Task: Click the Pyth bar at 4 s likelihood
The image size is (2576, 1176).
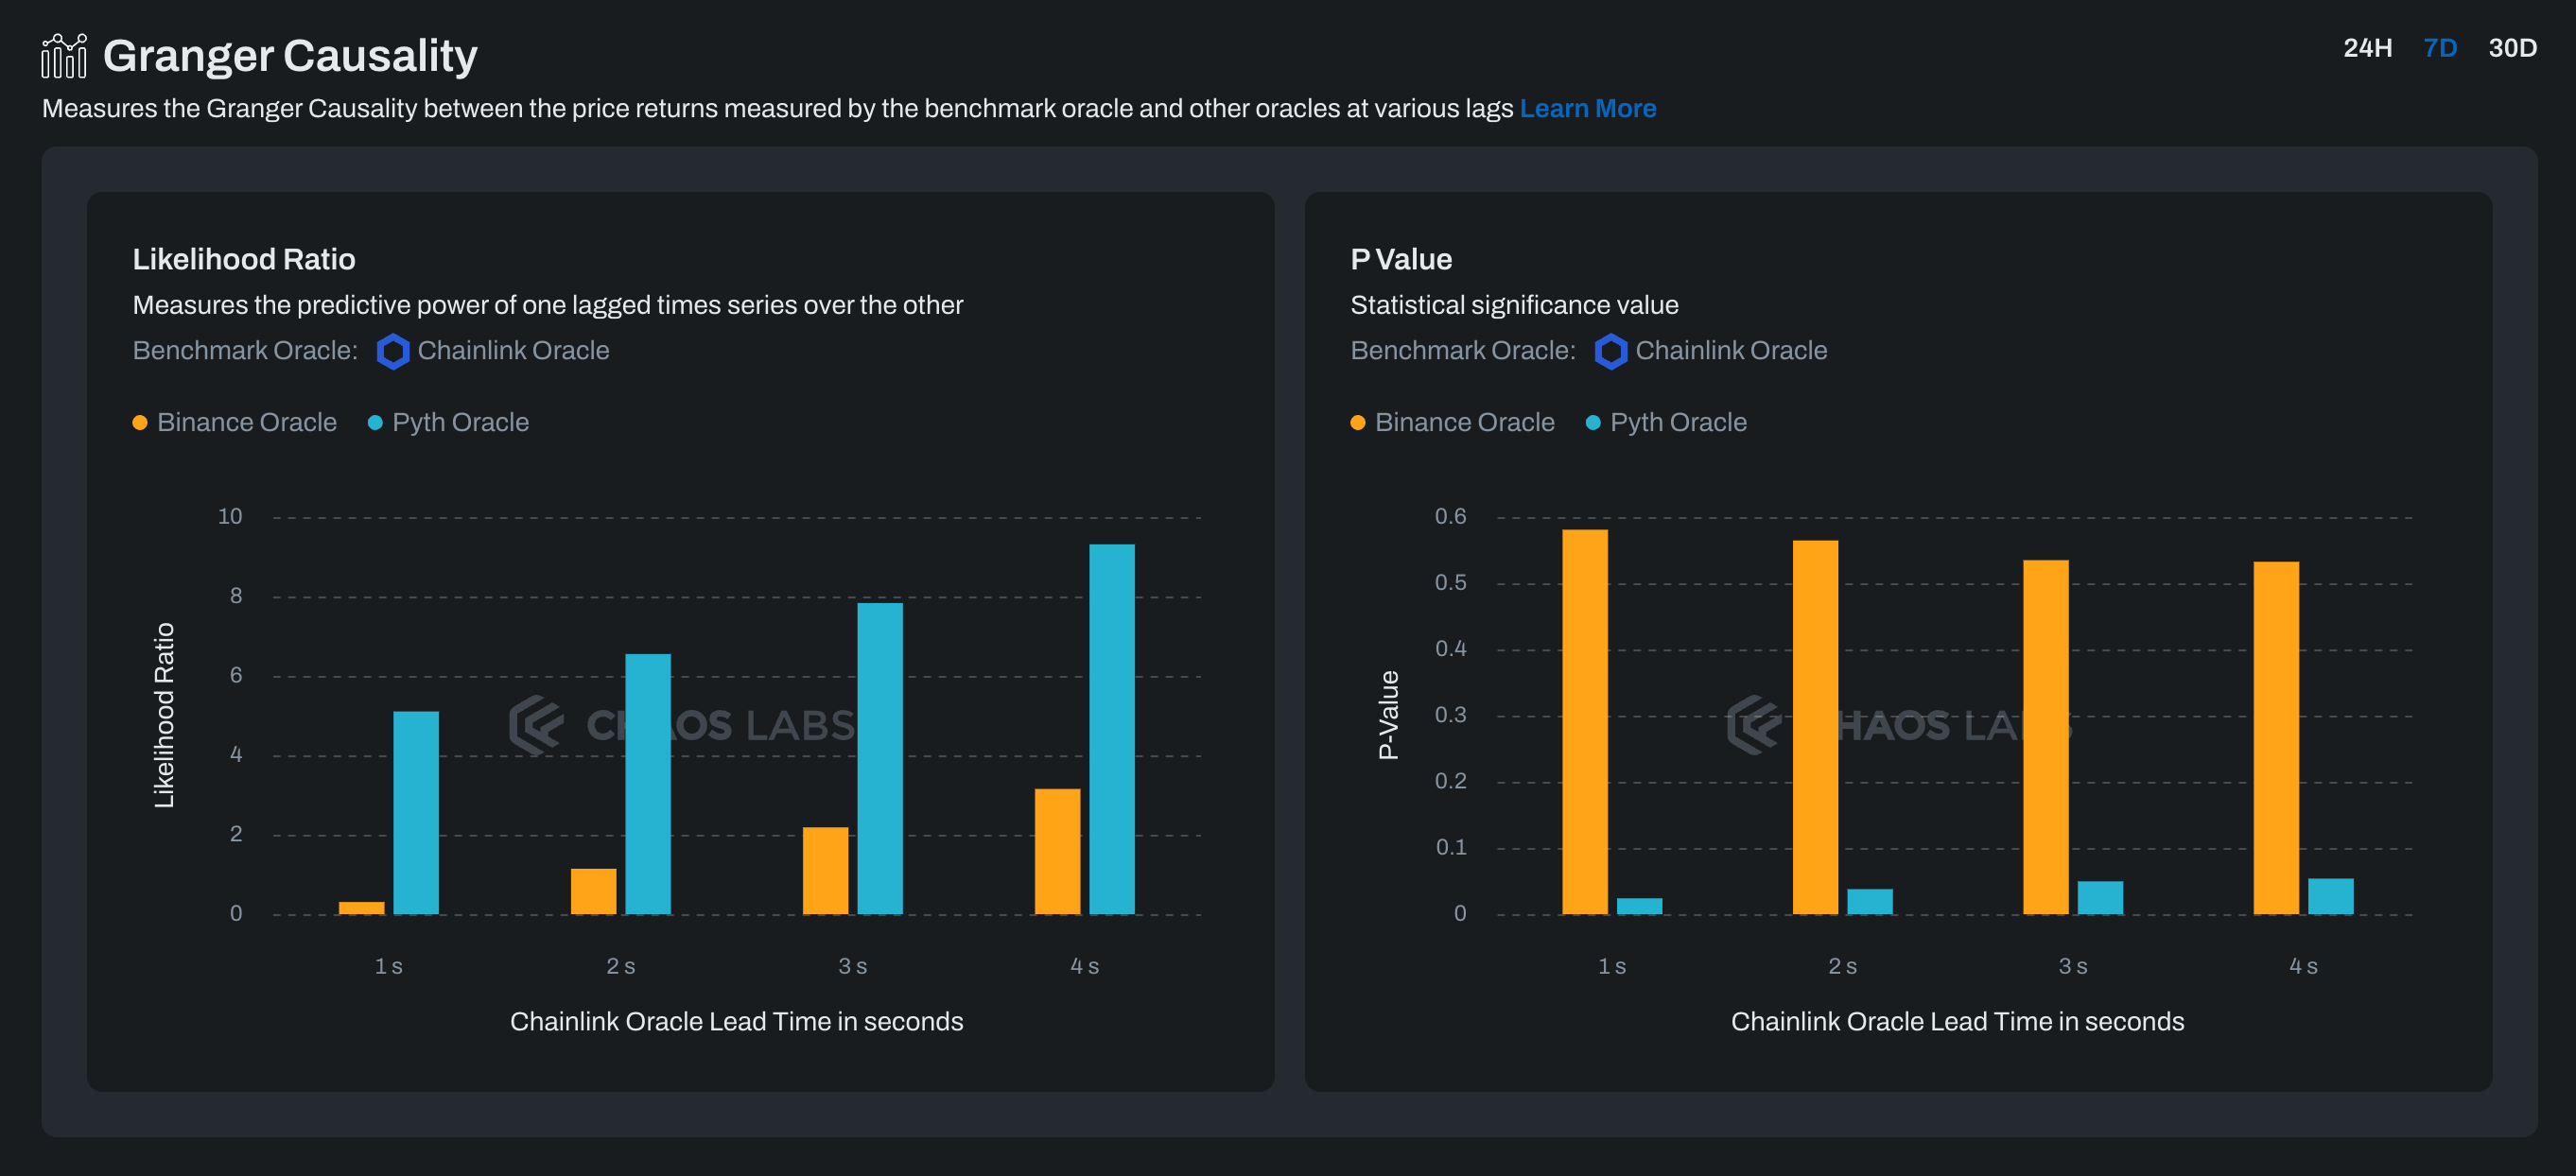Action: click(1111, 729)
